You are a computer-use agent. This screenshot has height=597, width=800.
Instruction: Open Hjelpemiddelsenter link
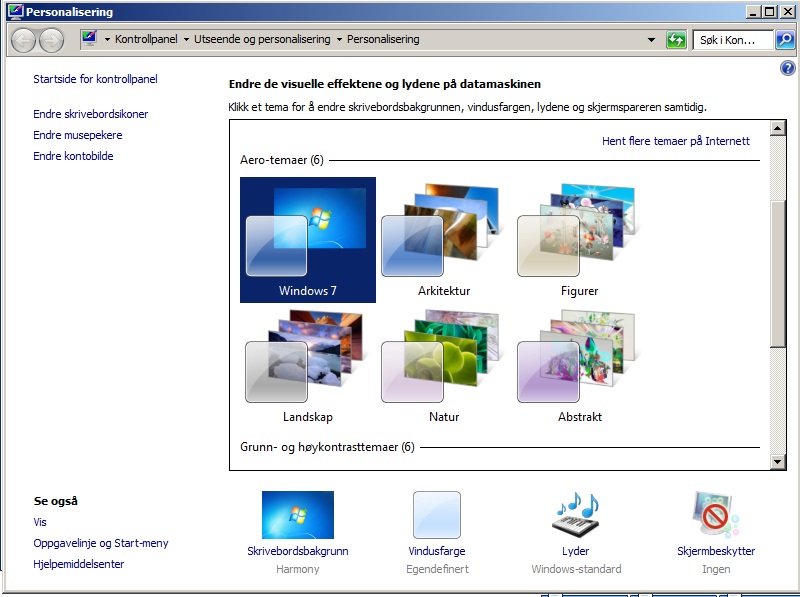[x=79, y=564]
